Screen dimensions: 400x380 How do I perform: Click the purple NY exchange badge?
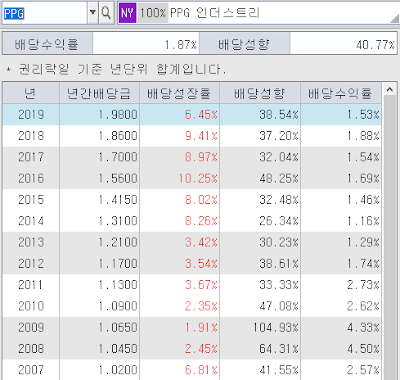pos(128,13)
